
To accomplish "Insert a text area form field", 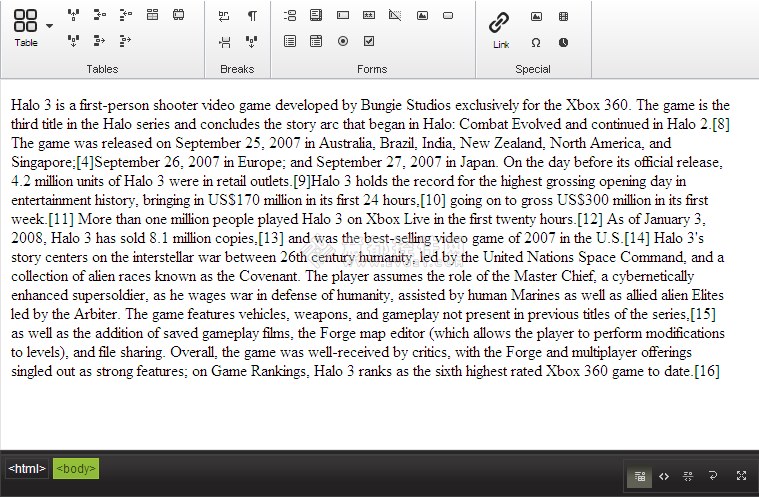I will point(316,15).
